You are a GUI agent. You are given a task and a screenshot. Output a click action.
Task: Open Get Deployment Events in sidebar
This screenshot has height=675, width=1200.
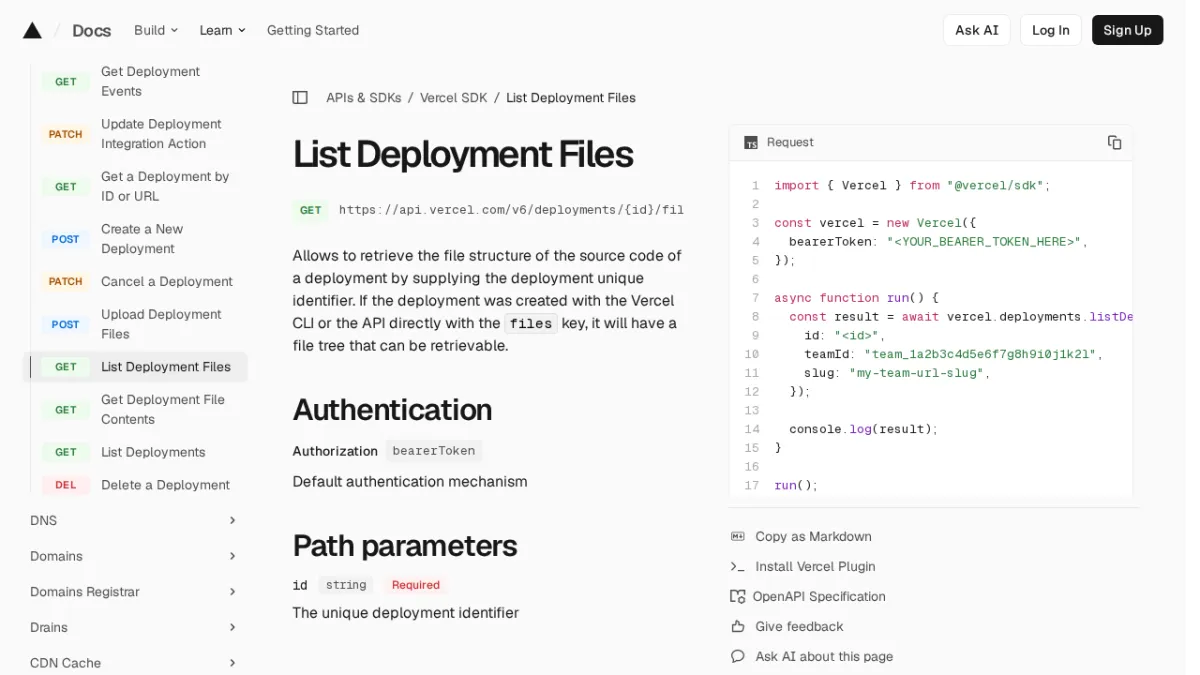point(150,81)
